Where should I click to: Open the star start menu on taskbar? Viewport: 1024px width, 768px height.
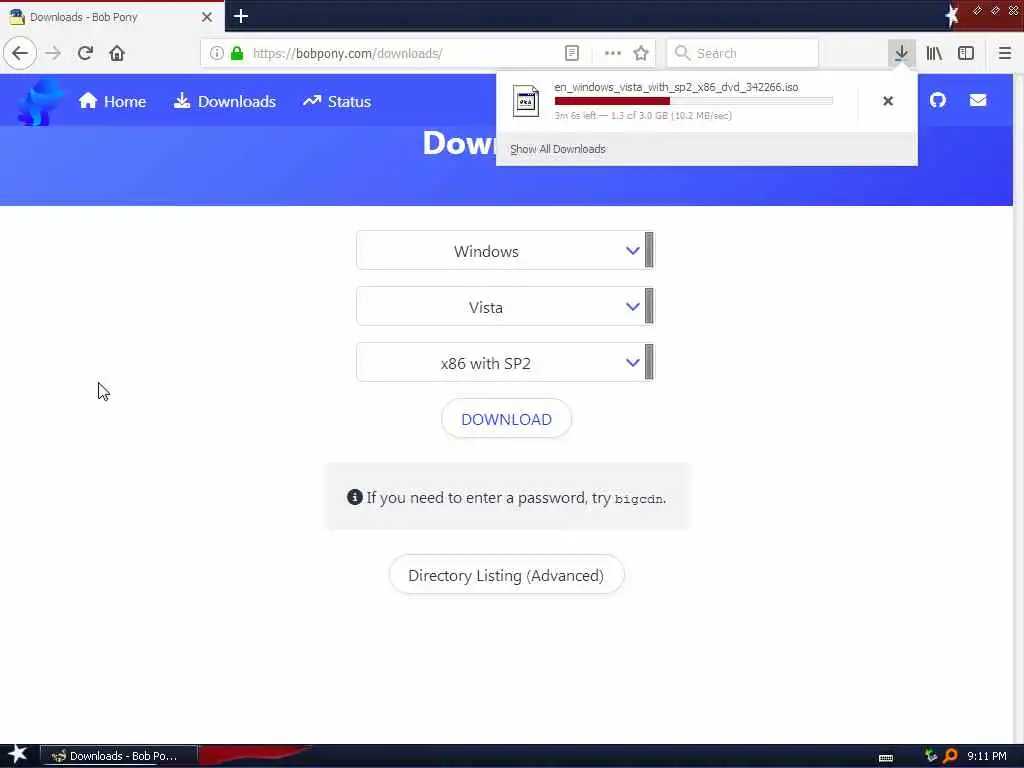click(x=17, y=754)
